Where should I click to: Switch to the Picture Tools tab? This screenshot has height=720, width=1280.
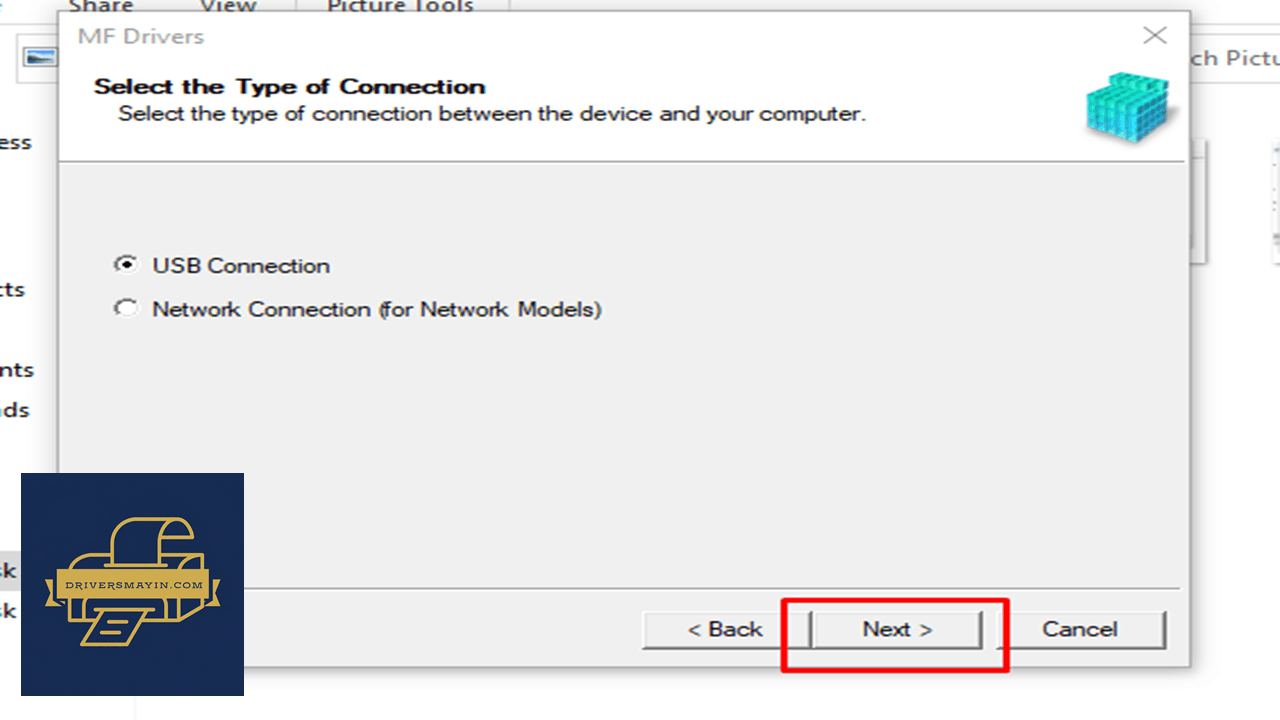point(400,6)
